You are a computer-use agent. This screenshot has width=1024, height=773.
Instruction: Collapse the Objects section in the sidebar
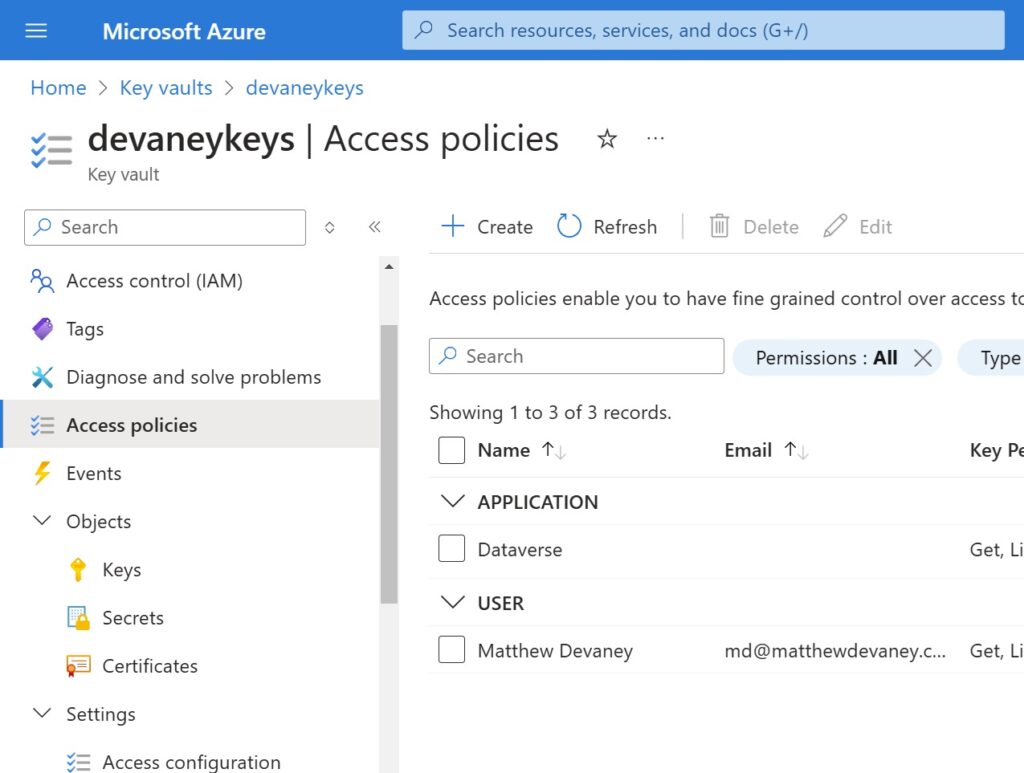[42, 521]
